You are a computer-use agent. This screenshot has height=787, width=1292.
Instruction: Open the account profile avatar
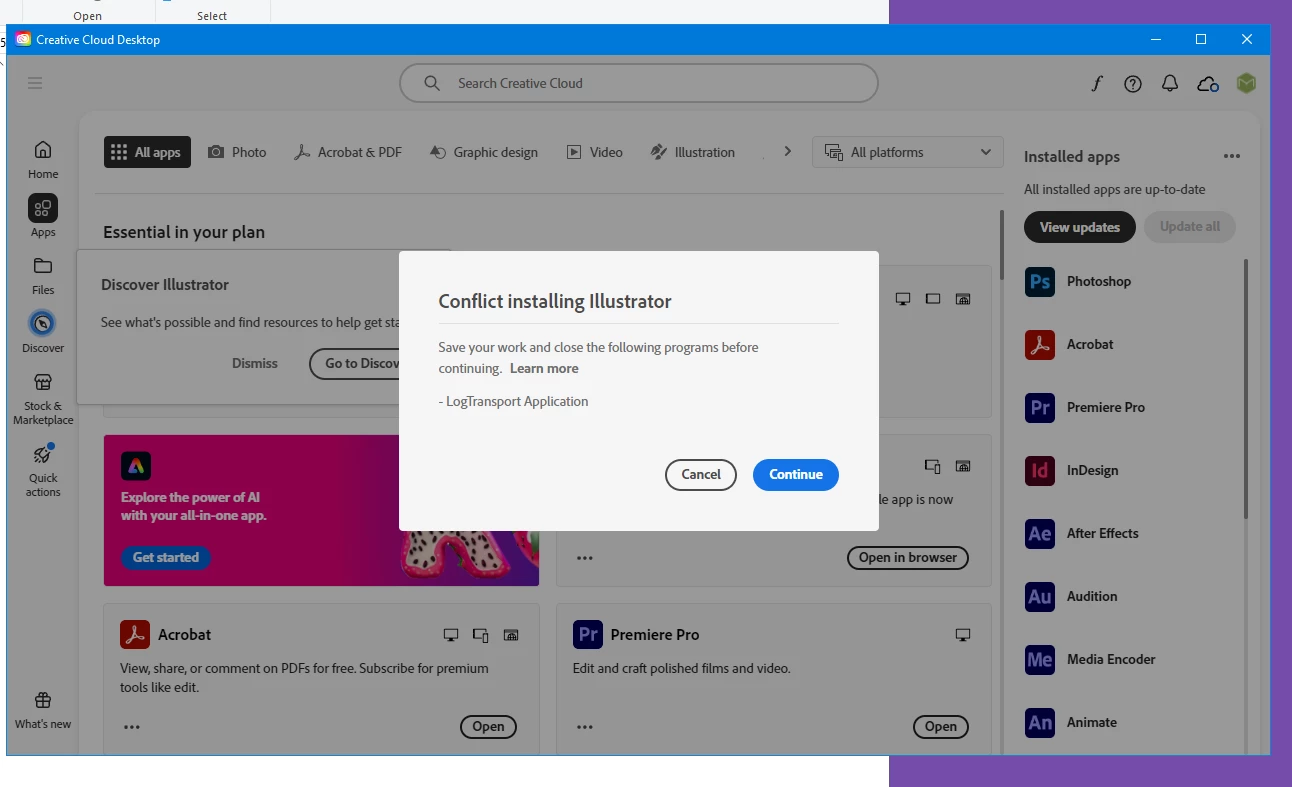(x=1246, y=83)
